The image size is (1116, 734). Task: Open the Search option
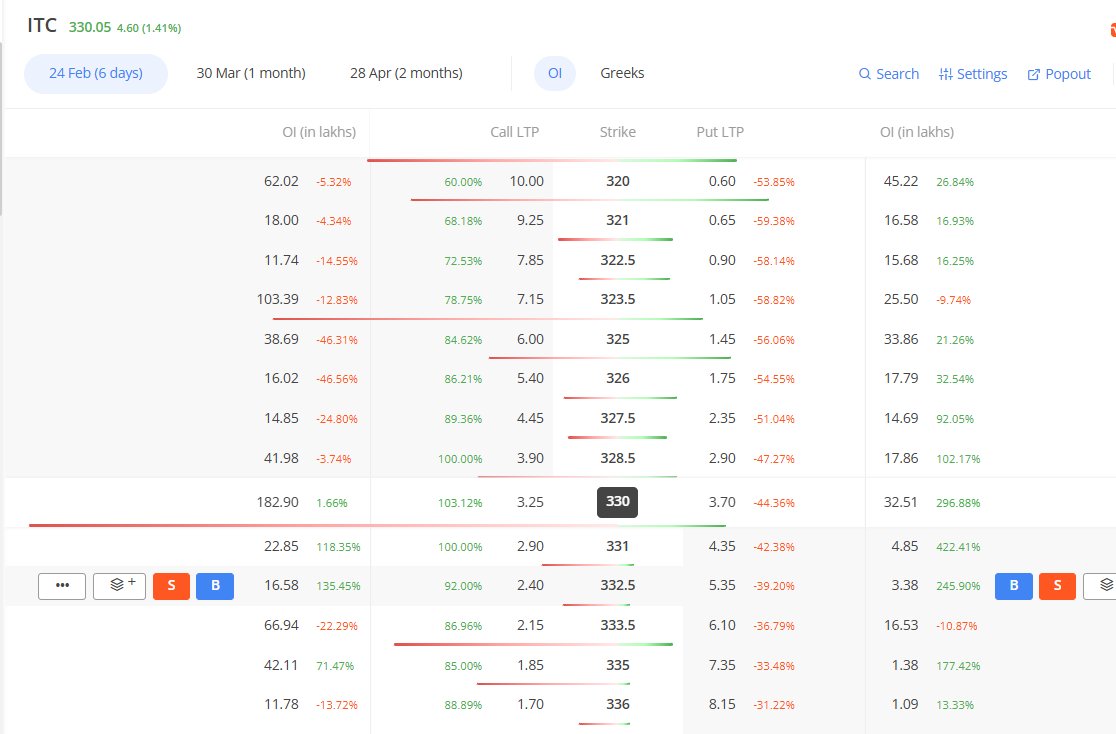click(x=888, y=74)
